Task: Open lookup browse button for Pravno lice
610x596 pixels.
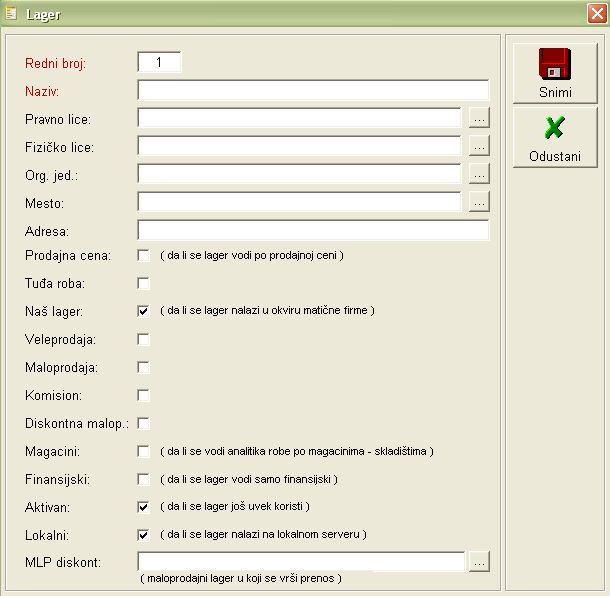Action: pyautogui.click(x=479, y=118)
